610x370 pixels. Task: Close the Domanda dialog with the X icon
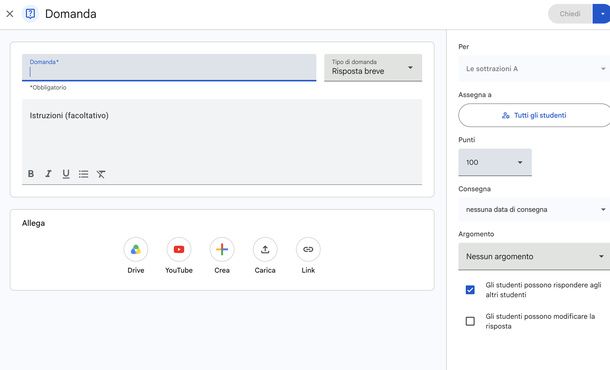tap(10, 14)
